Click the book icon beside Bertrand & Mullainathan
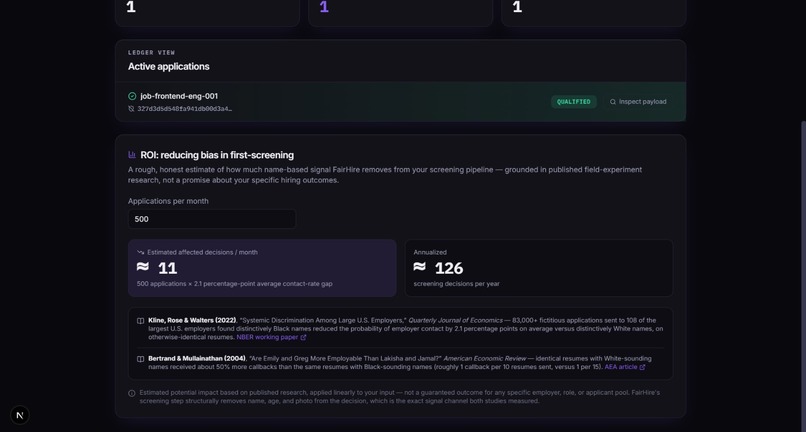Image resolution: width=806 pixels, height=432 pixels. click(140, 359)
